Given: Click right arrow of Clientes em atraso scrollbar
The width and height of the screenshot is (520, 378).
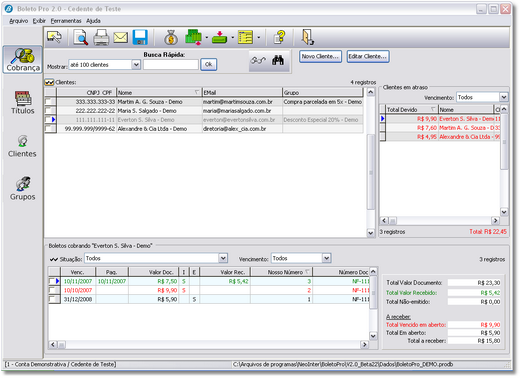Looking at the screenshot, I should click(x=495, y=220).
